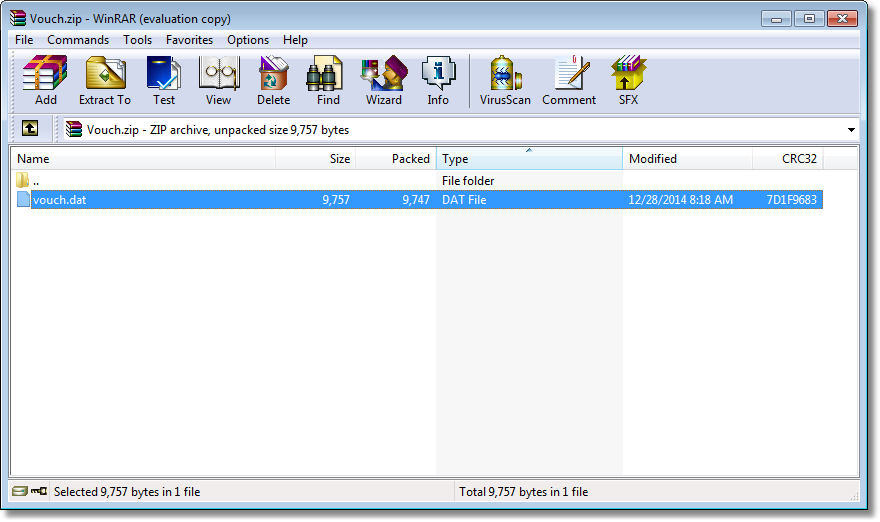
Task: Click 'Total 9,757 bytes in 1 file' status
Action: pos(524,492)
